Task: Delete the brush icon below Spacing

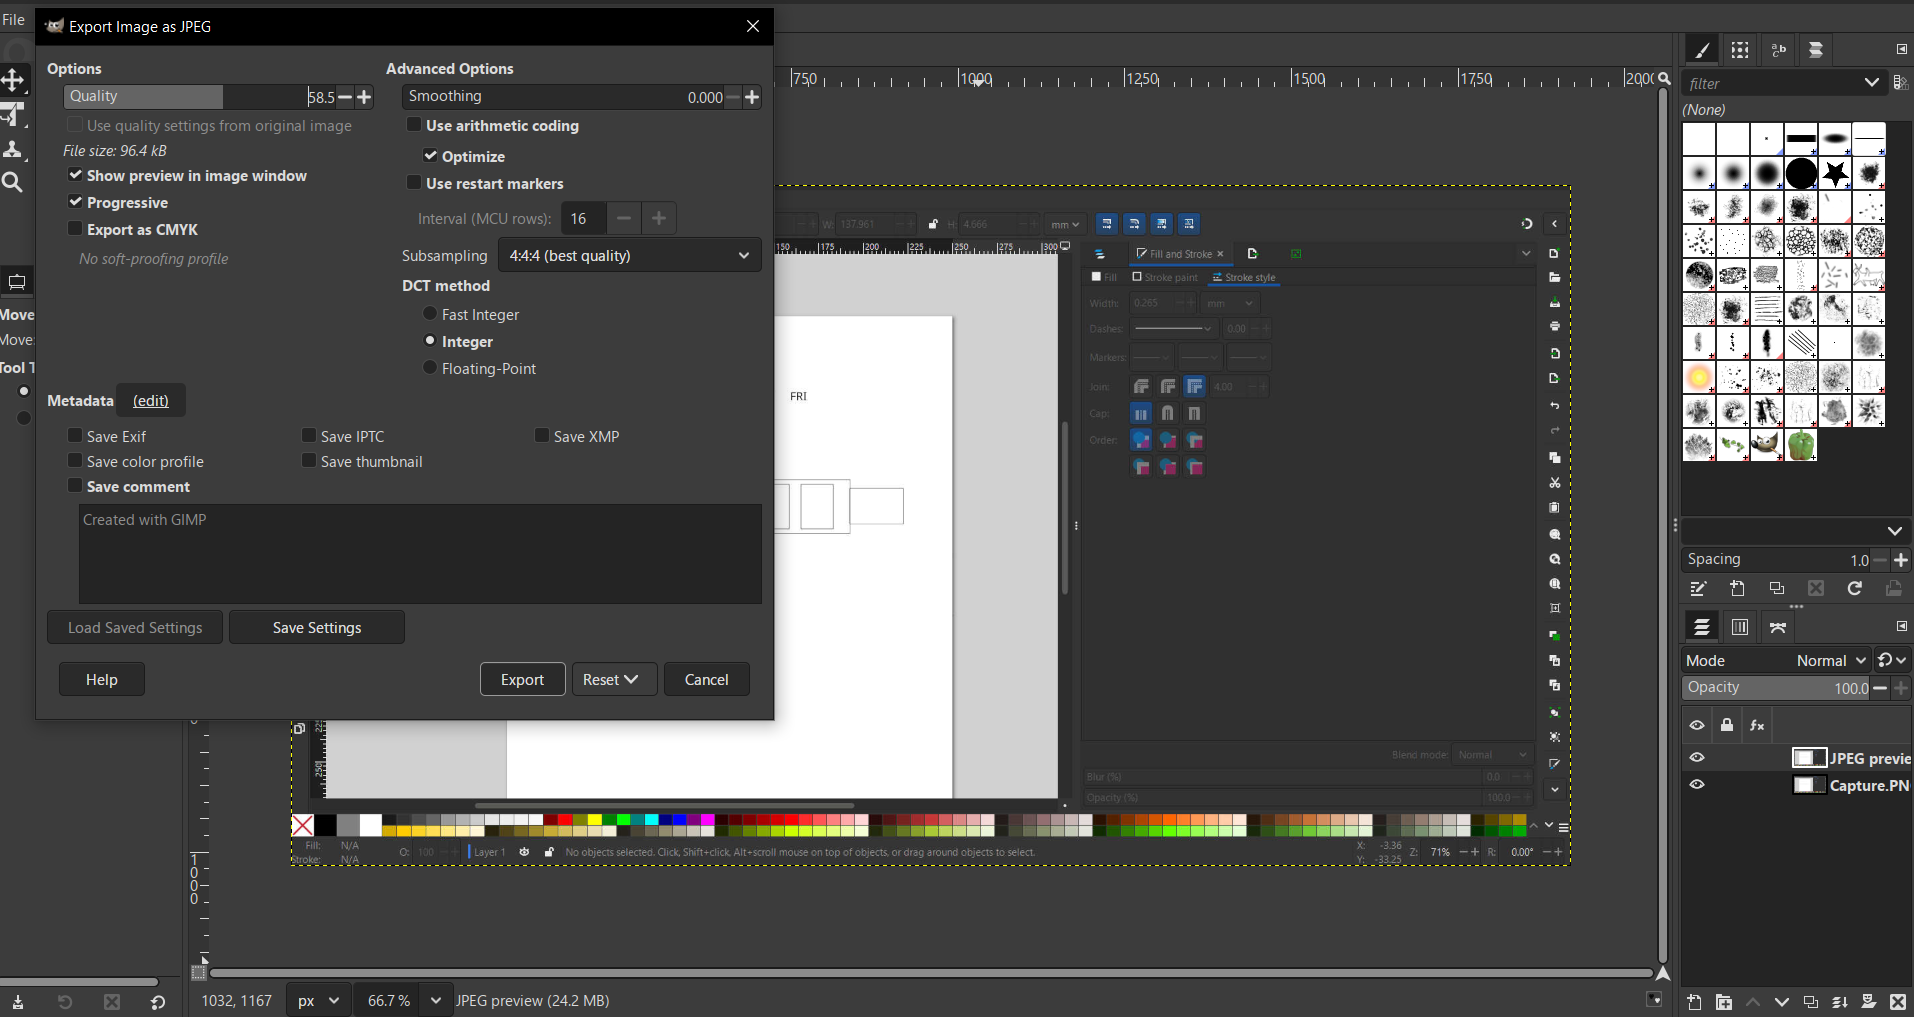Action: pyautogui.click(x=1816, y=589)
